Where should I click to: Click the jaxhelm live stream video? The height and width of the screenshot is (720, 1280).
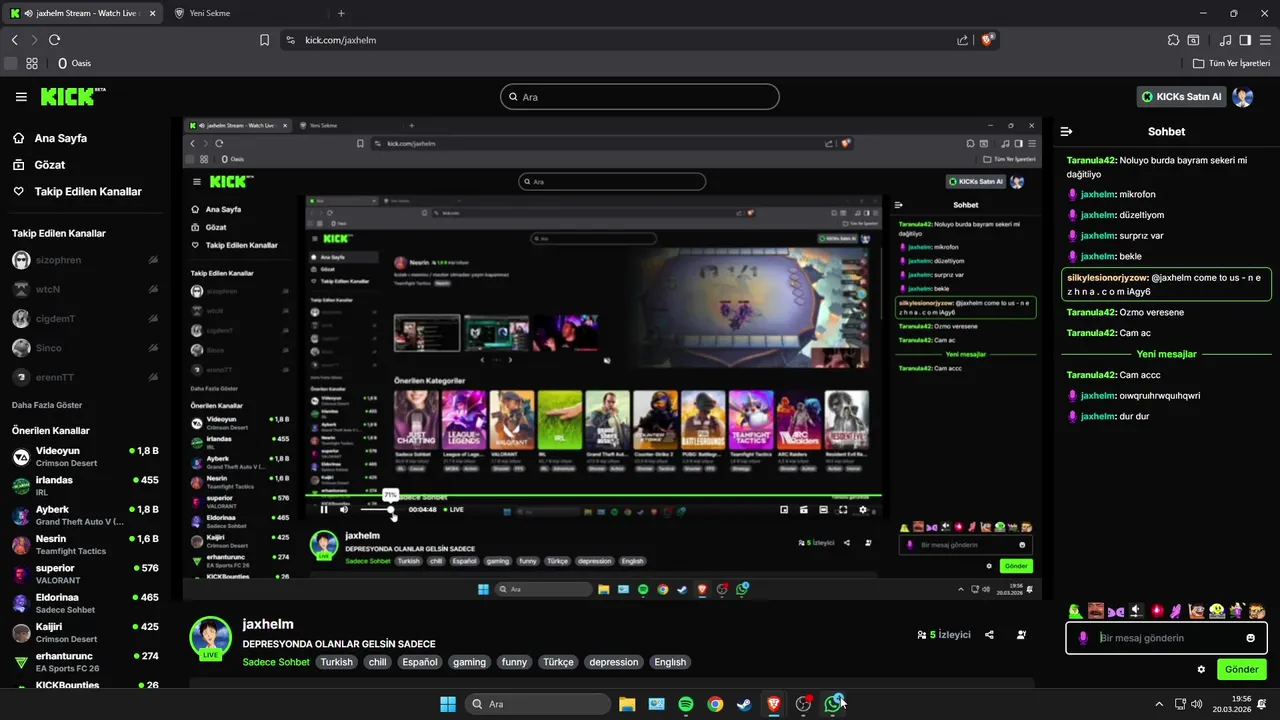click(612, 358)
